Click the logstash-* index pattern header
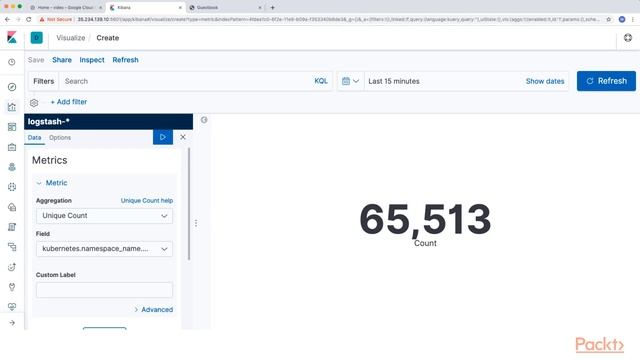Viewport: 640px width, 360px height. [x=109, y=122]
